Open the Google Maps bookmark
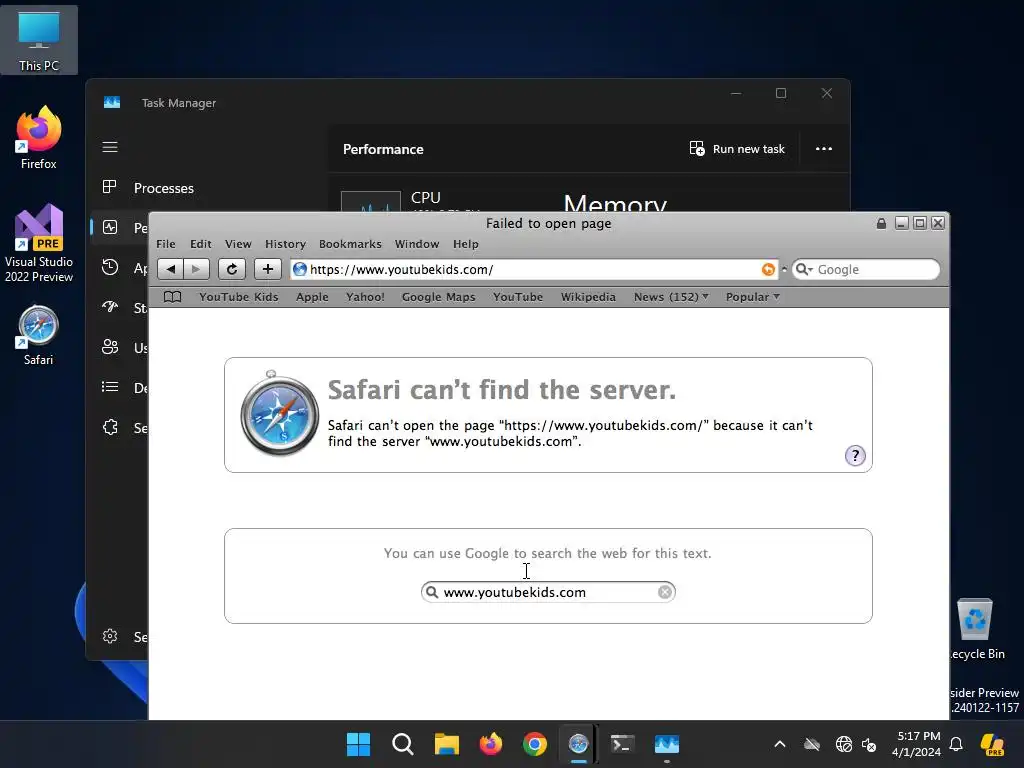The height and width of the screenshot is (768, 1024). tap(438, 296)
